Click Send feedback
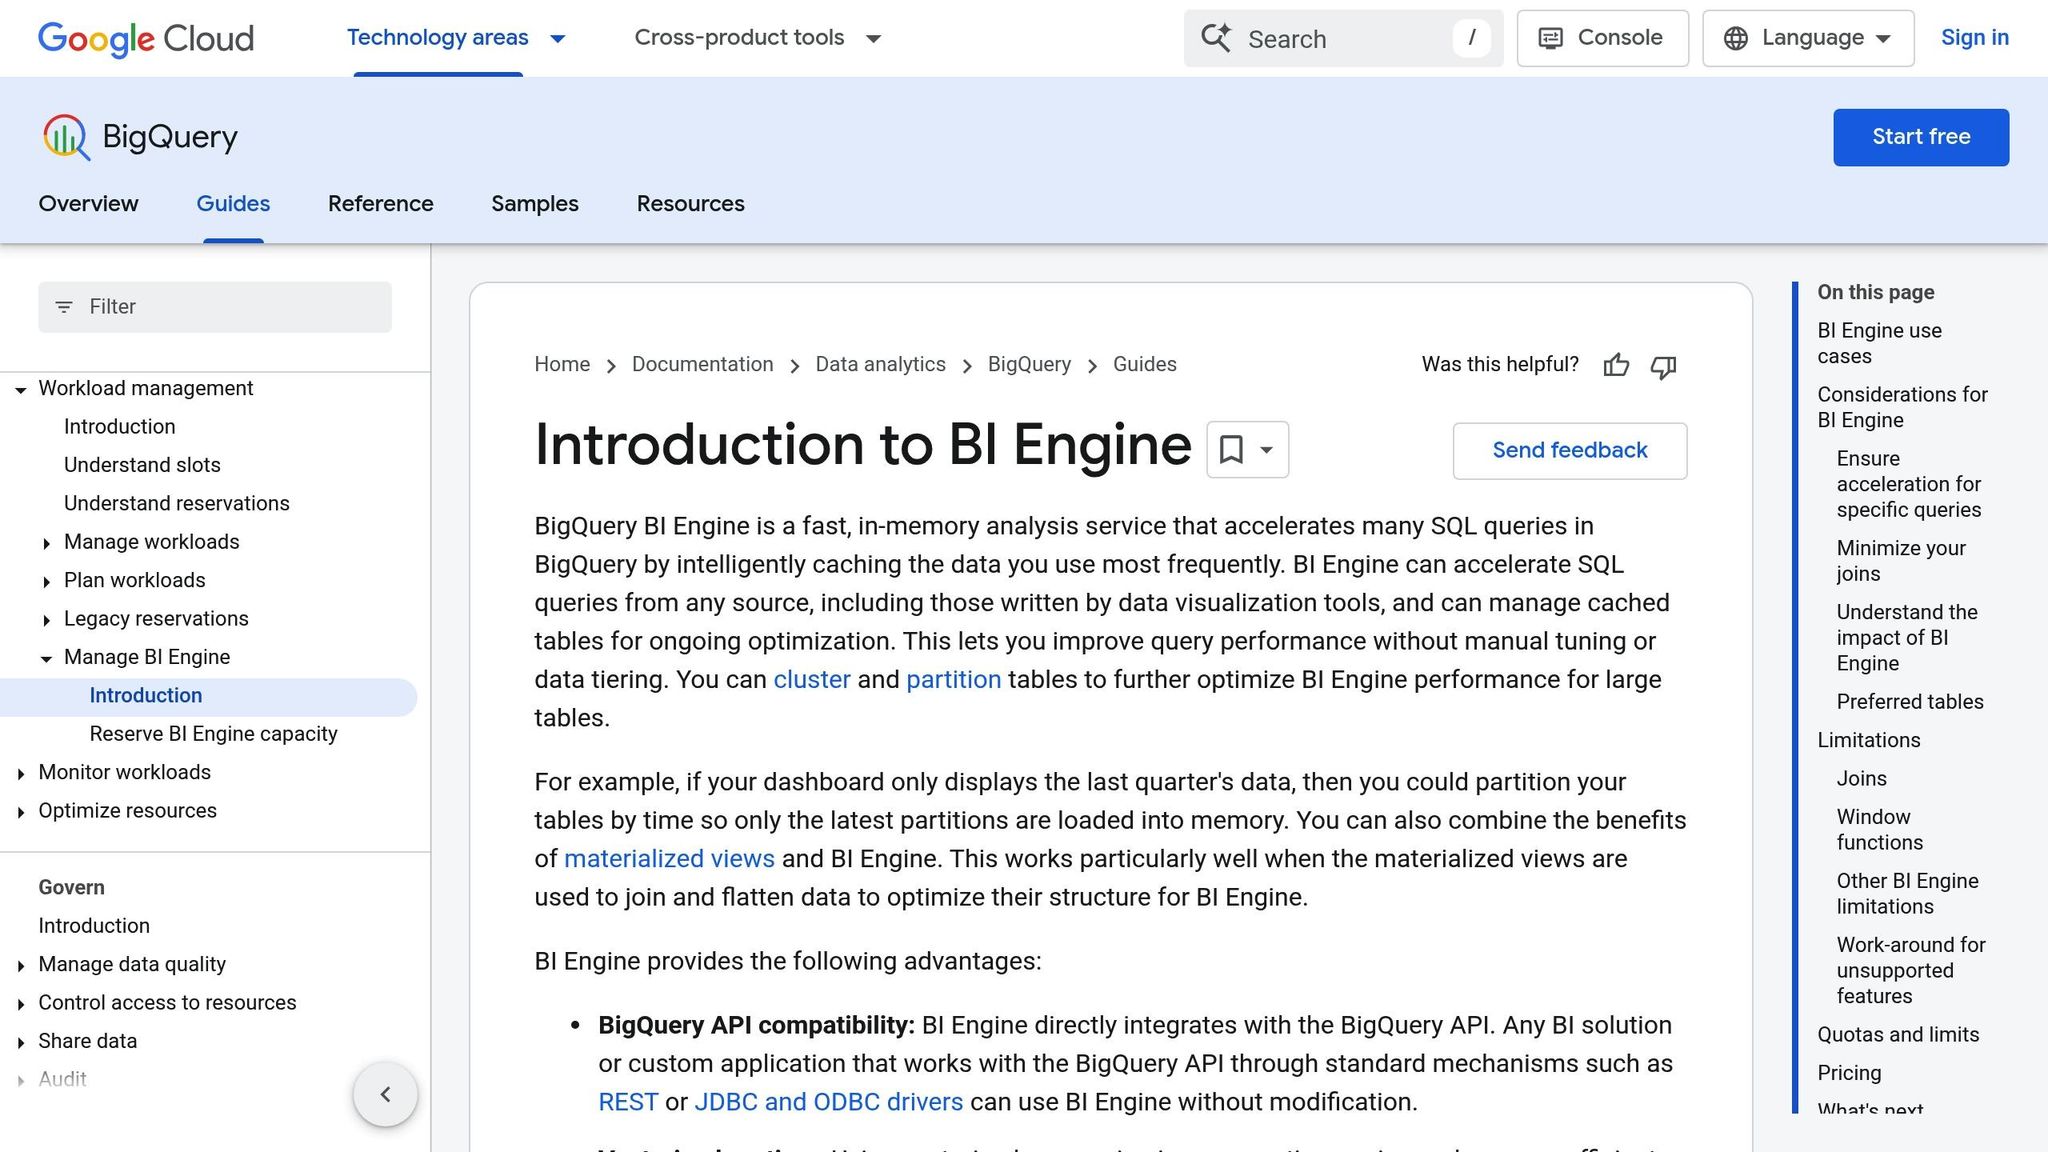The image size is (2048, 1152). [x=1569, y=450]
